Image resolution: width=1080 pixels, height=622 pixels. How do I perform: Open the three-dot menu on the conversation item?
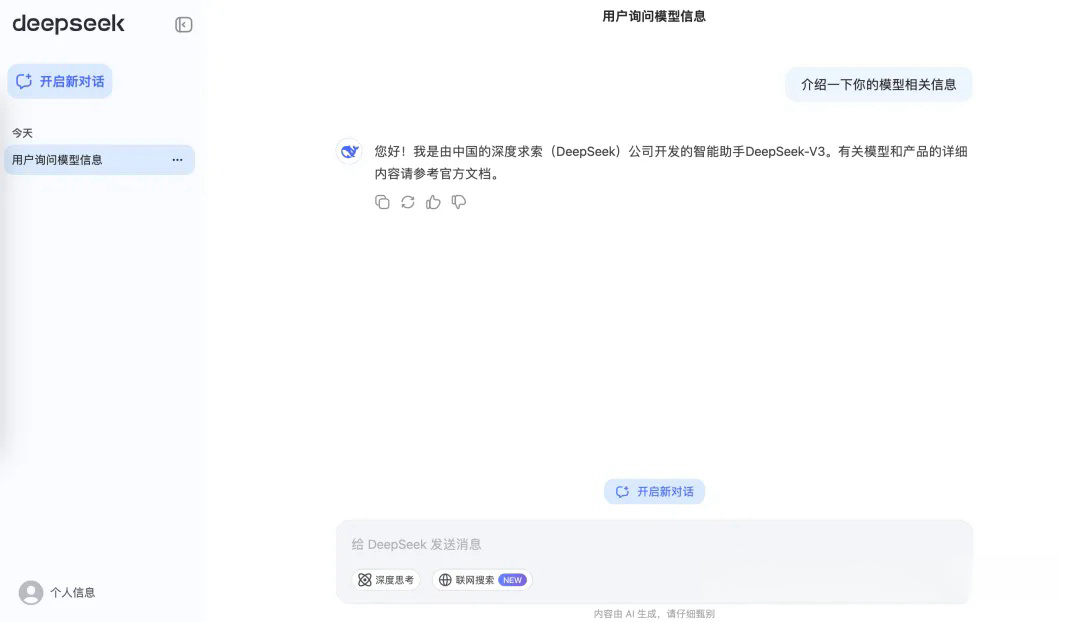pyautogui.click(x=177, y=160)
